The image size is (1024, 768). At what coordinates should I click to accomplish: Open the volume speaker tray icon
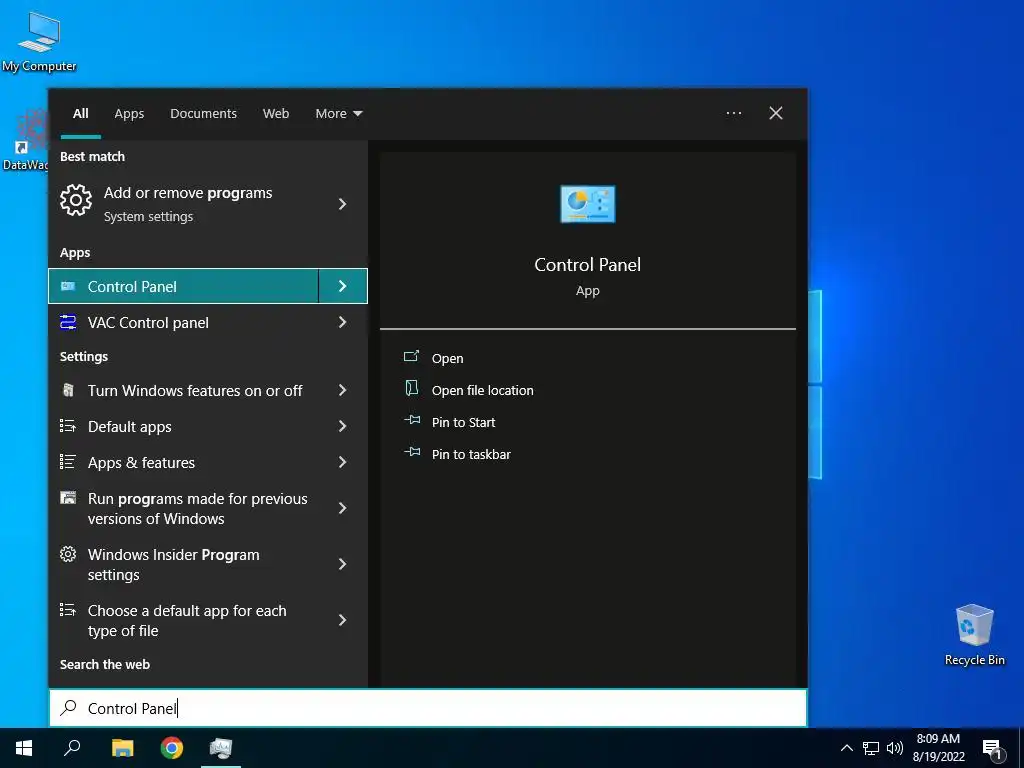pos(895,748)
